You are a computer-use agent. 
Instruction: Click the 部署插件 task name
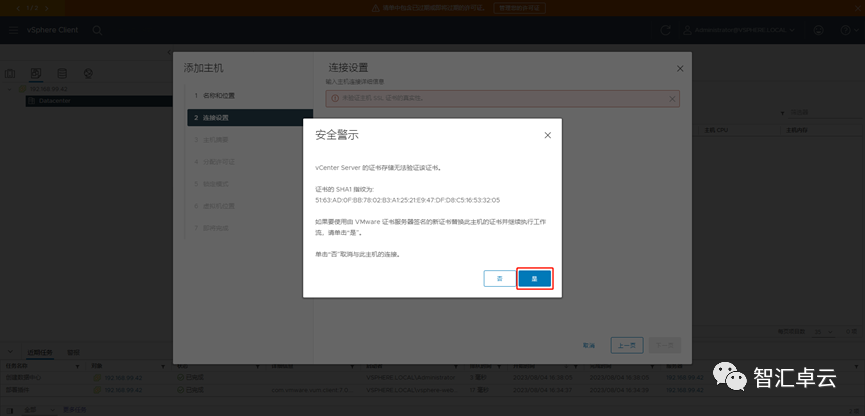[x=17, y=390]
